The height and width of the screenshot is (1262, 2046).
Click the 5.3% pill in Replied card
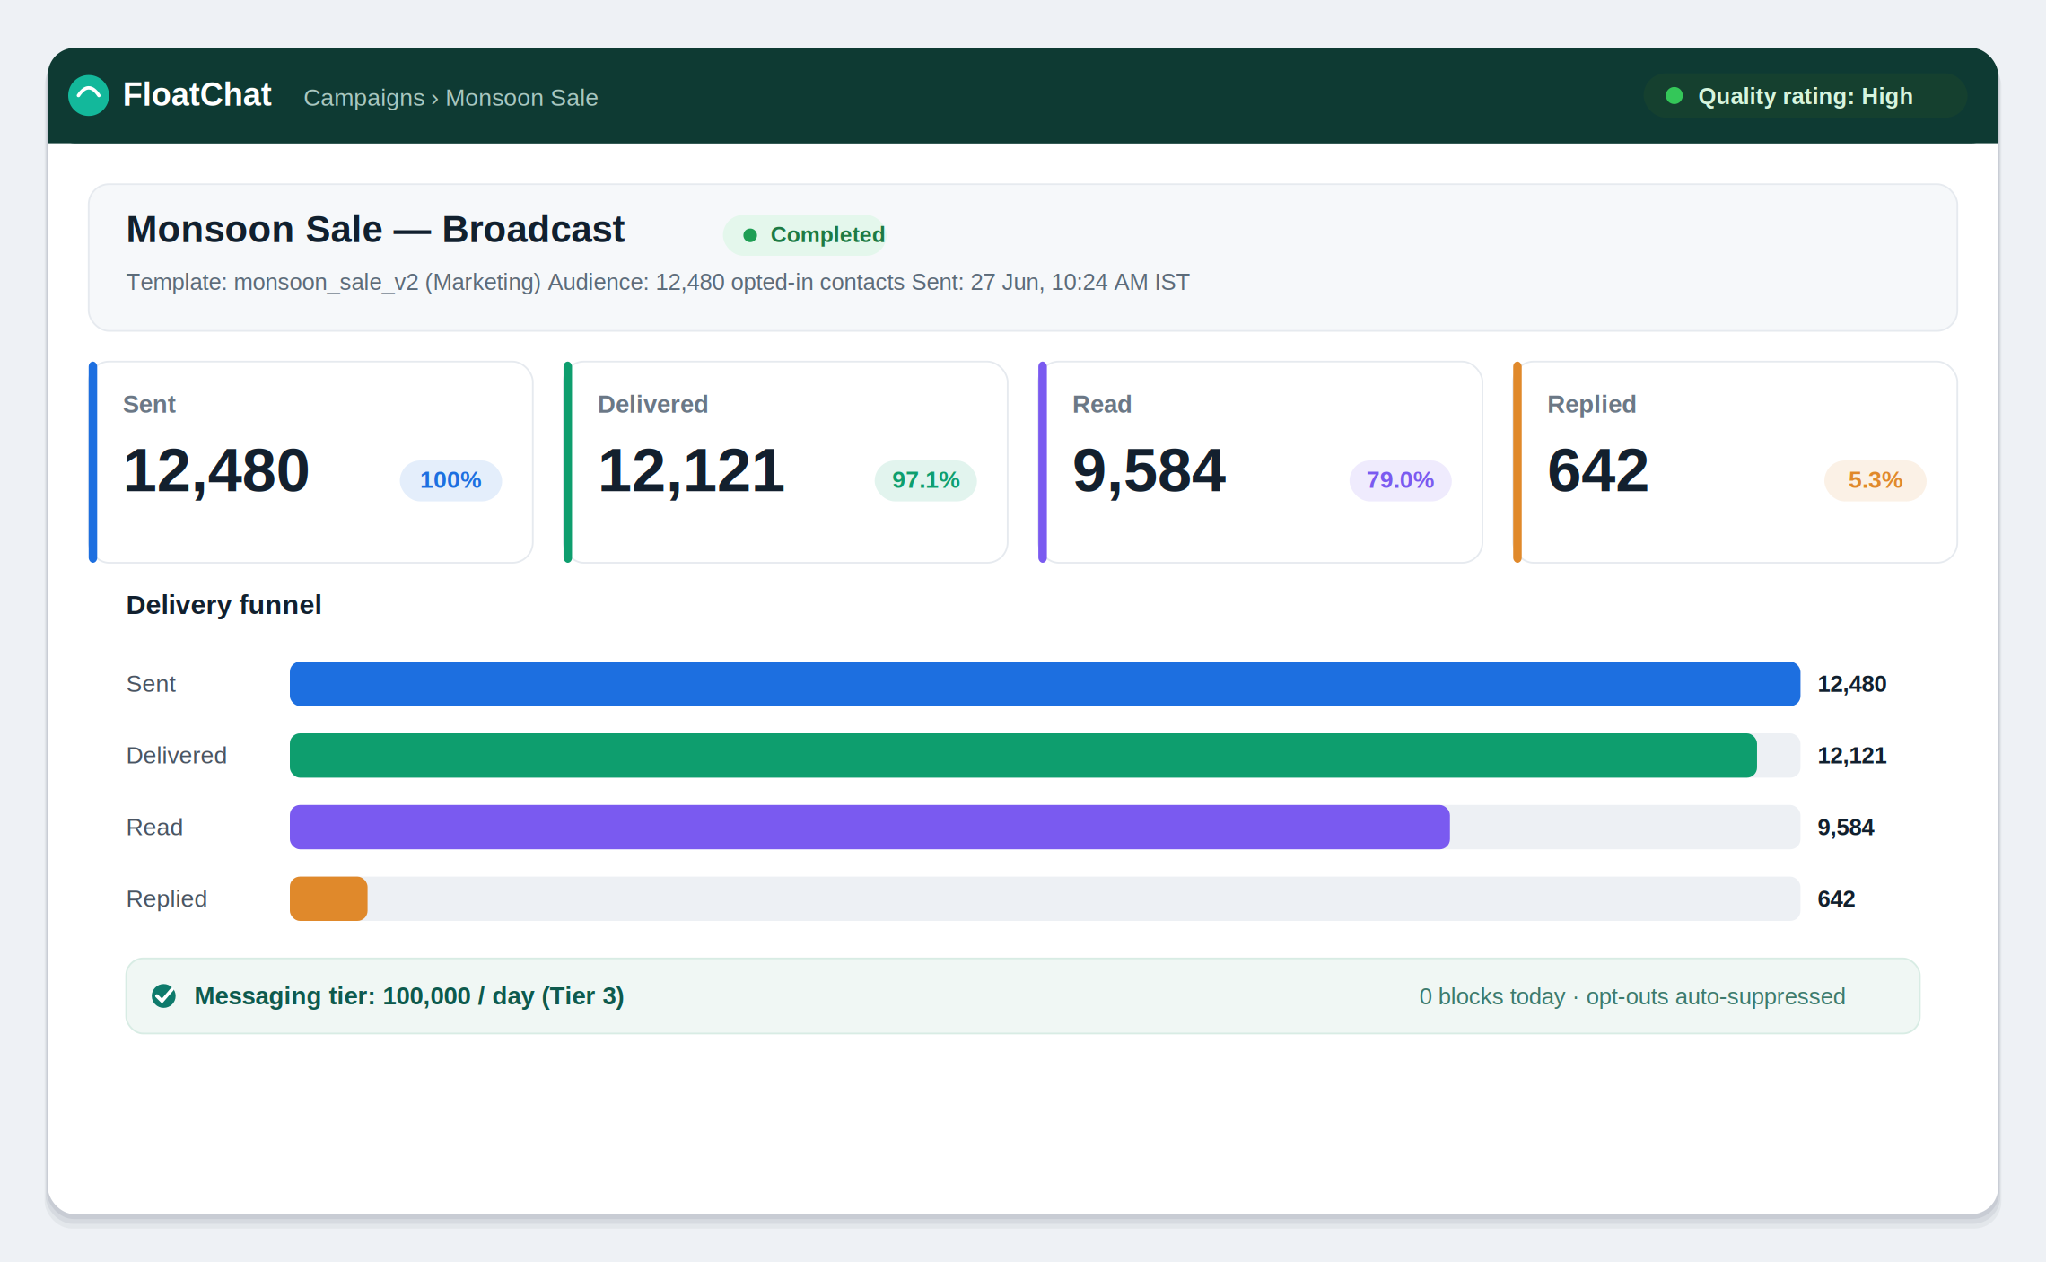click(x=1875, y=480)
